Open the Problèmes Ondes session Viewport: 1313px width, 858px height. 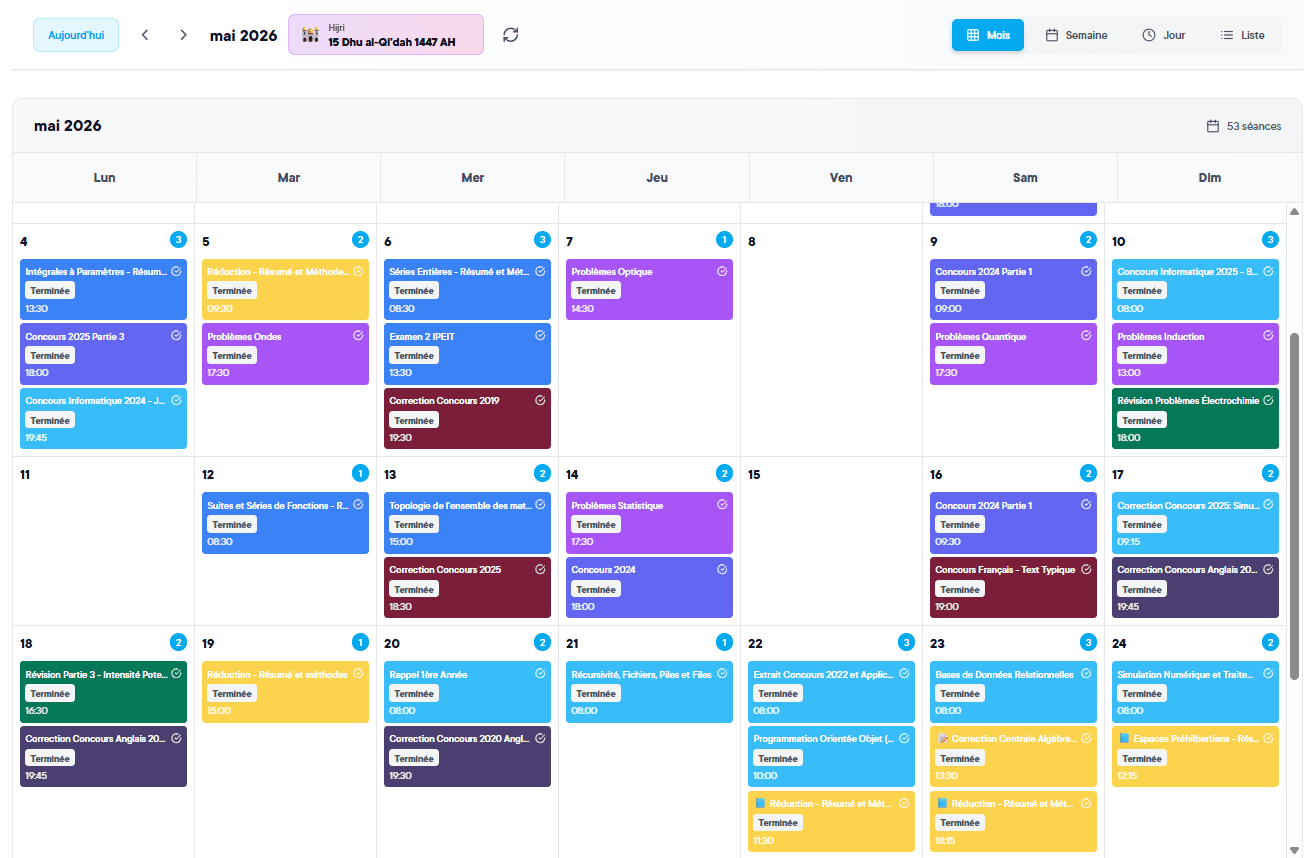[x=285, y=354]
